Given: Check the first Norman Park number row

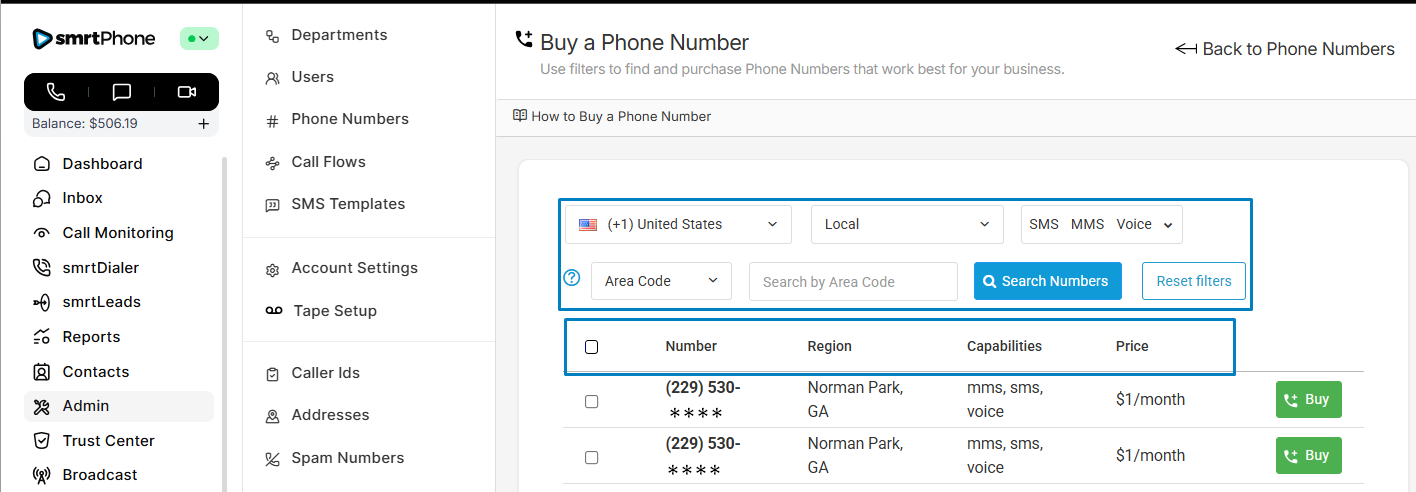Looking at the screenshot, I should coord(591,401).
